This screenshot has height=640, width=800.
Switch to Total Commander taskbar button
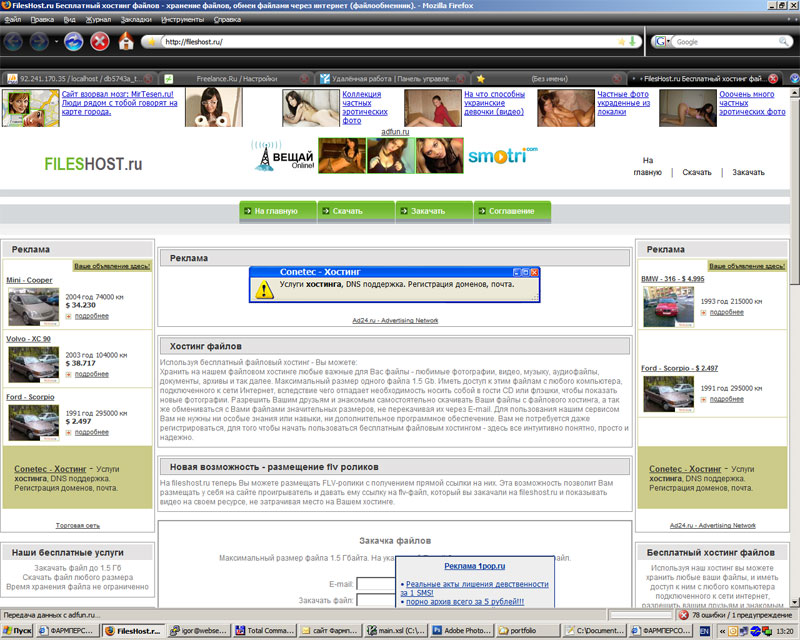click(264, 631)
